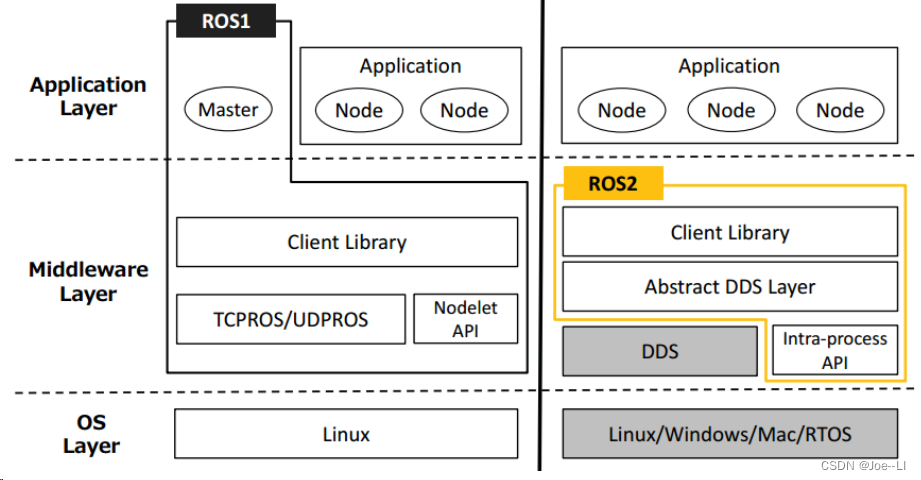
Task: Click the Linux box in the OS layer
Action: coord(347,434)
